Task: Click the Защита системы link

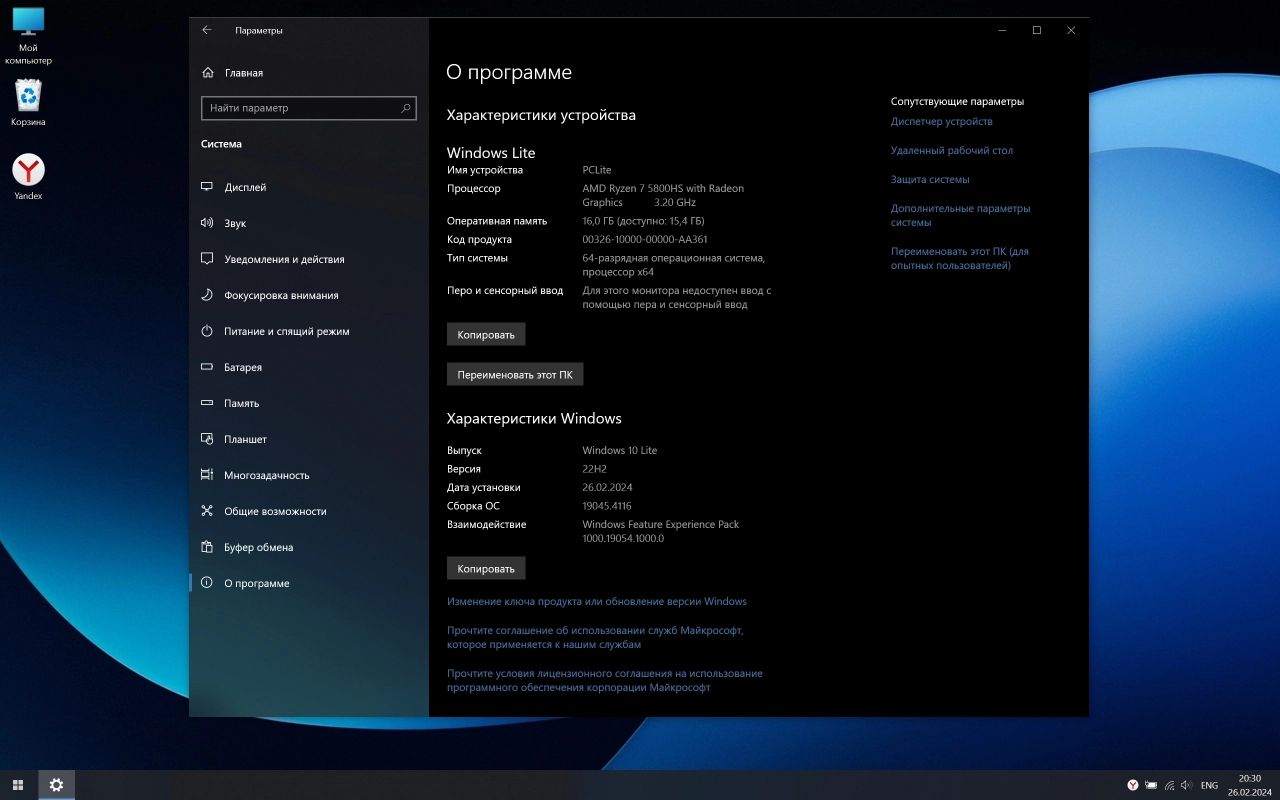Action: pyautogui.click(x=930, y=179)
